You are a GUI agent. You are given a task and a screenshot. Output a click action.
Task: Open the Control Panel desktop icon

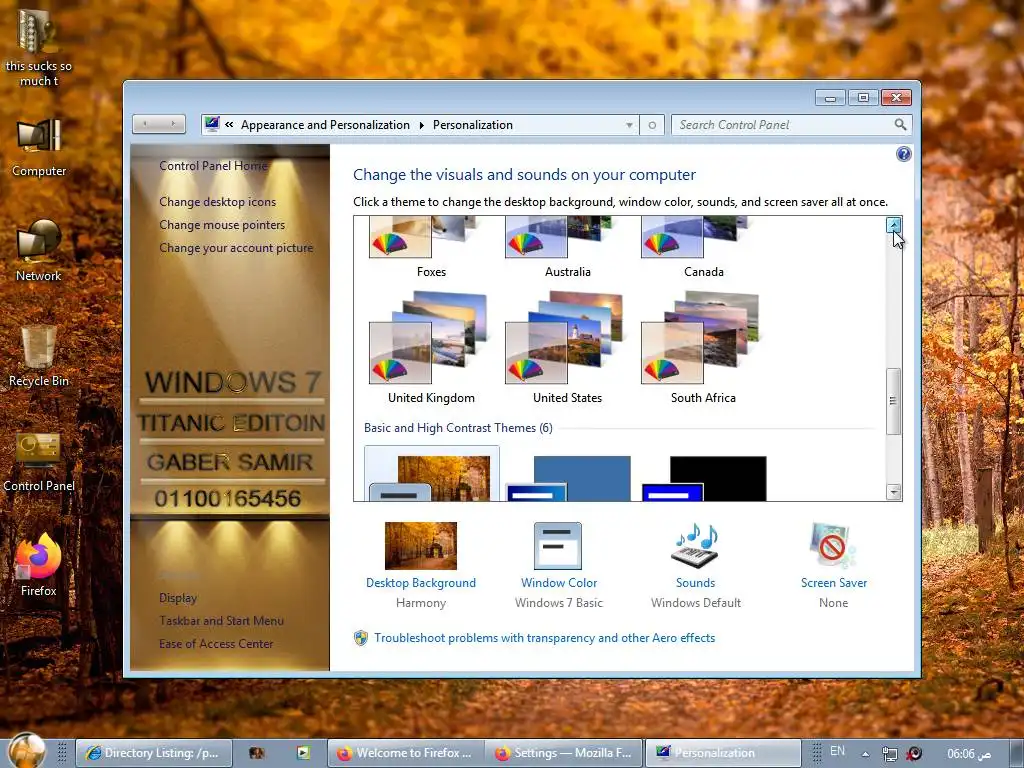[39, 462]
